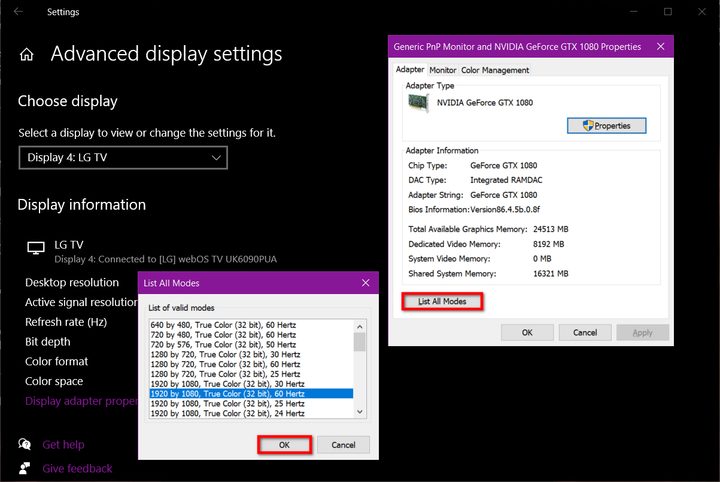The image size is (720, 482).
Task: Close the List All Modes dialog
Action: click(x=366, y=283)
